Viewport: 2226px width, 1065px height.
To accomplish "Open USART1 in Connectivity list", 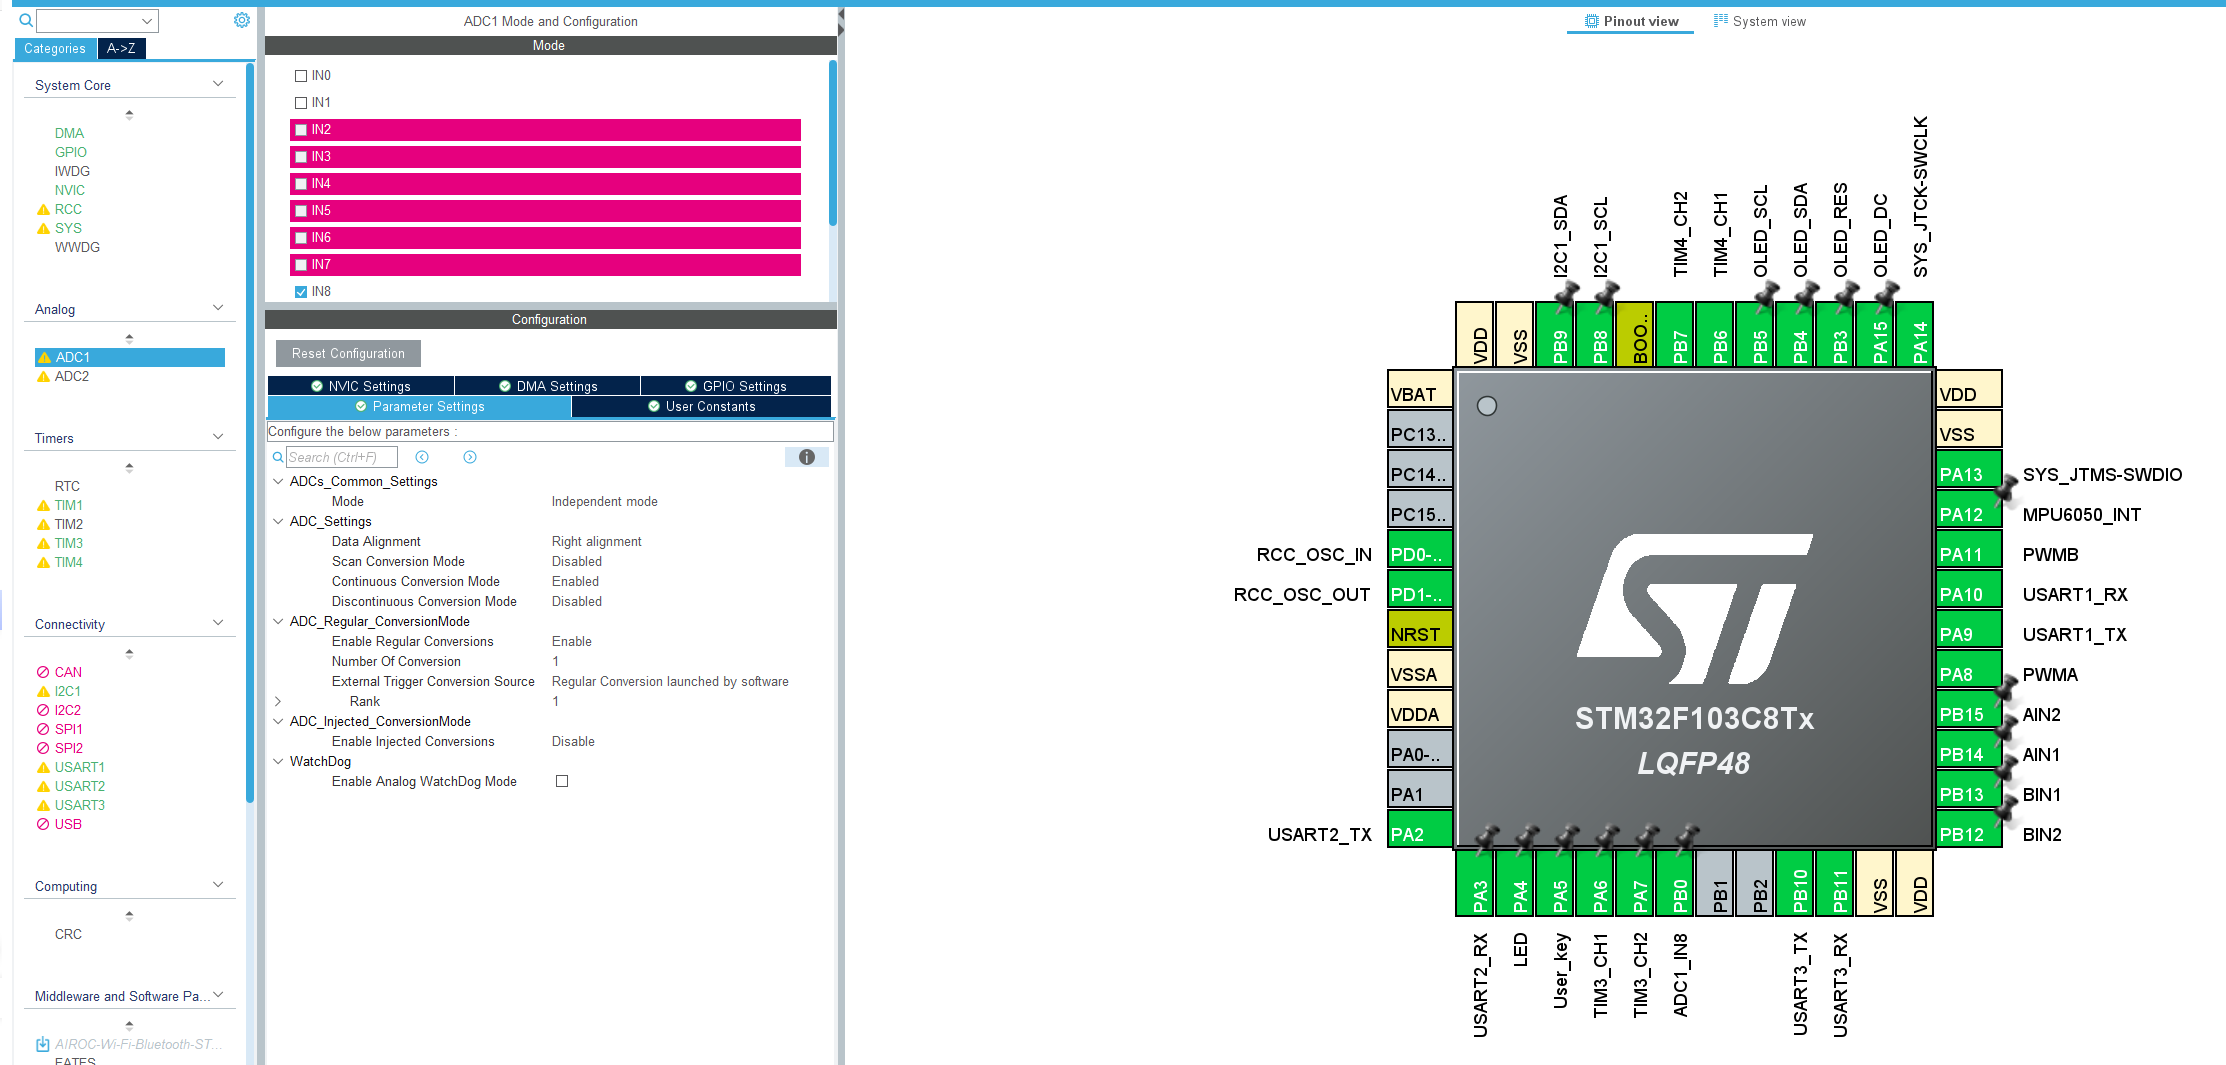I will 79,767.
